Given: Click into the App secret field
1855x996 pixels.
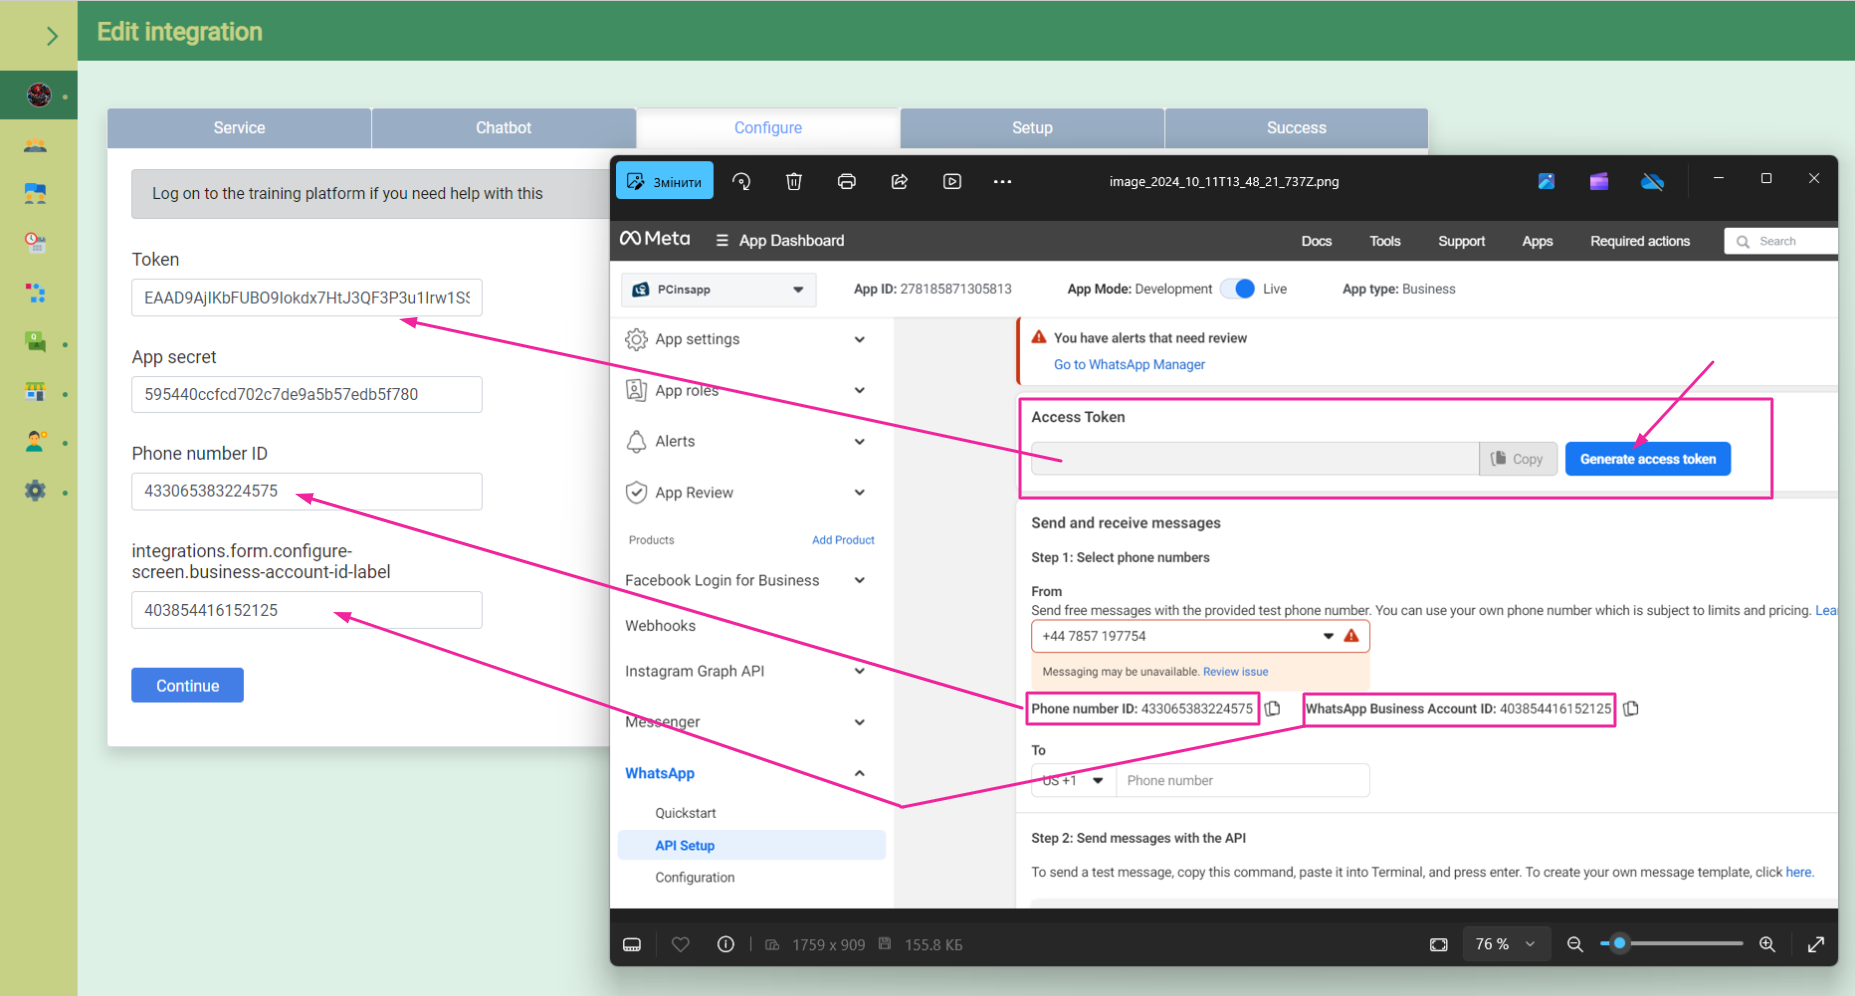Looking at the screenshot, I should click(306, 394).
